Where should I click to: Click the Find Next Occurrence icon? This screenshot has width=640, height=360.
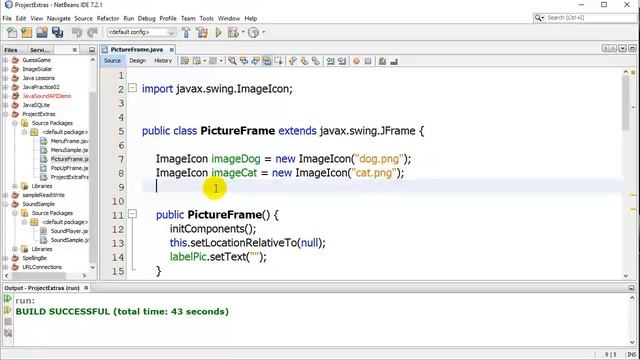click(255, 61)
